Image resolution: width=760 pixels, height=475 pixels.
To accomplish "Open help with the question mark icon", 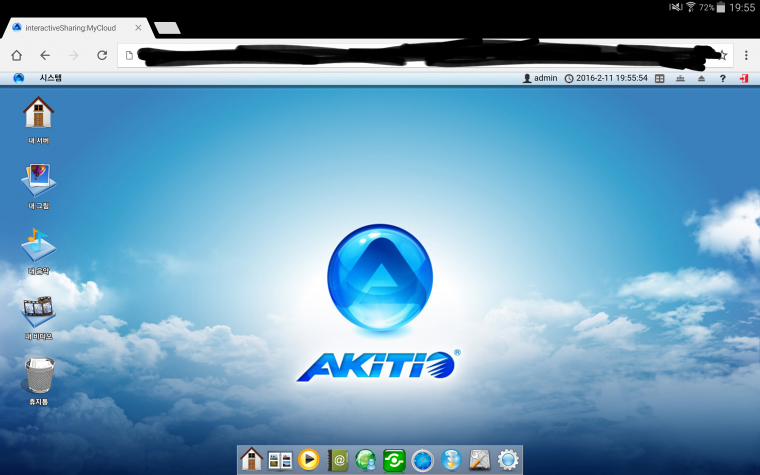I will coord(723,79).
